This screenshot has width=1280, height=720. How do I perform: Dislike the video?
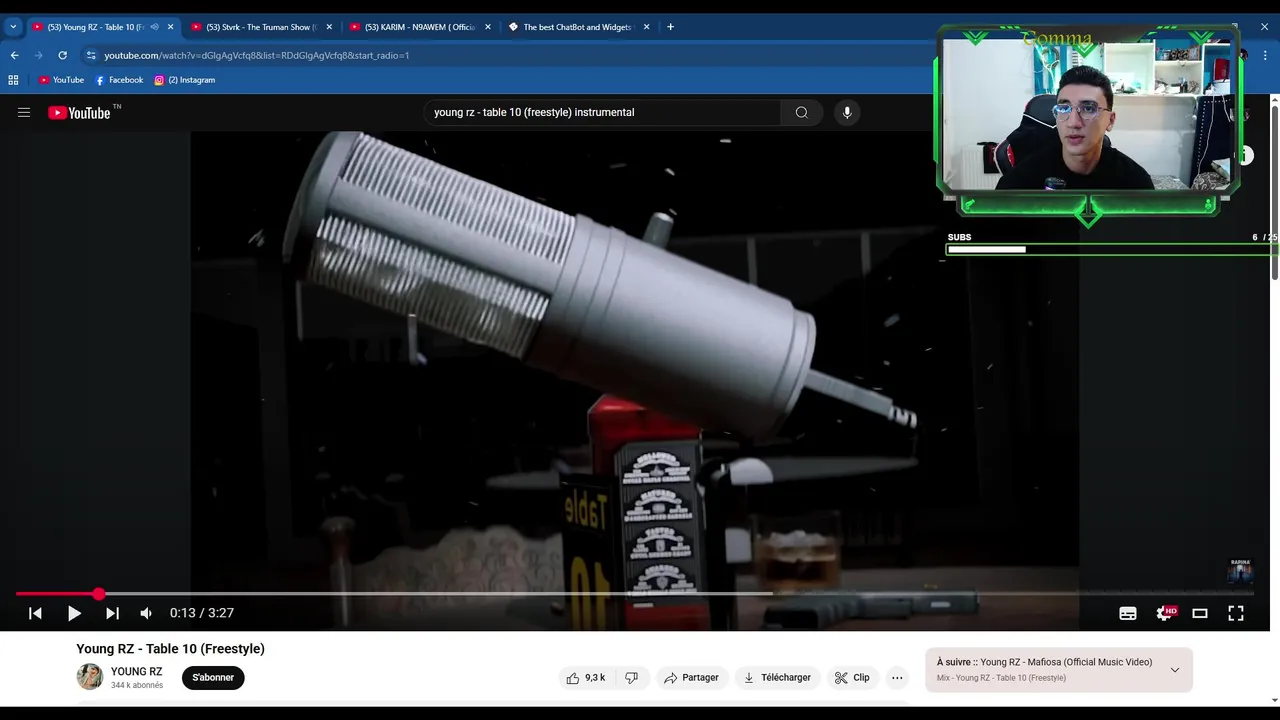(631, 678)
